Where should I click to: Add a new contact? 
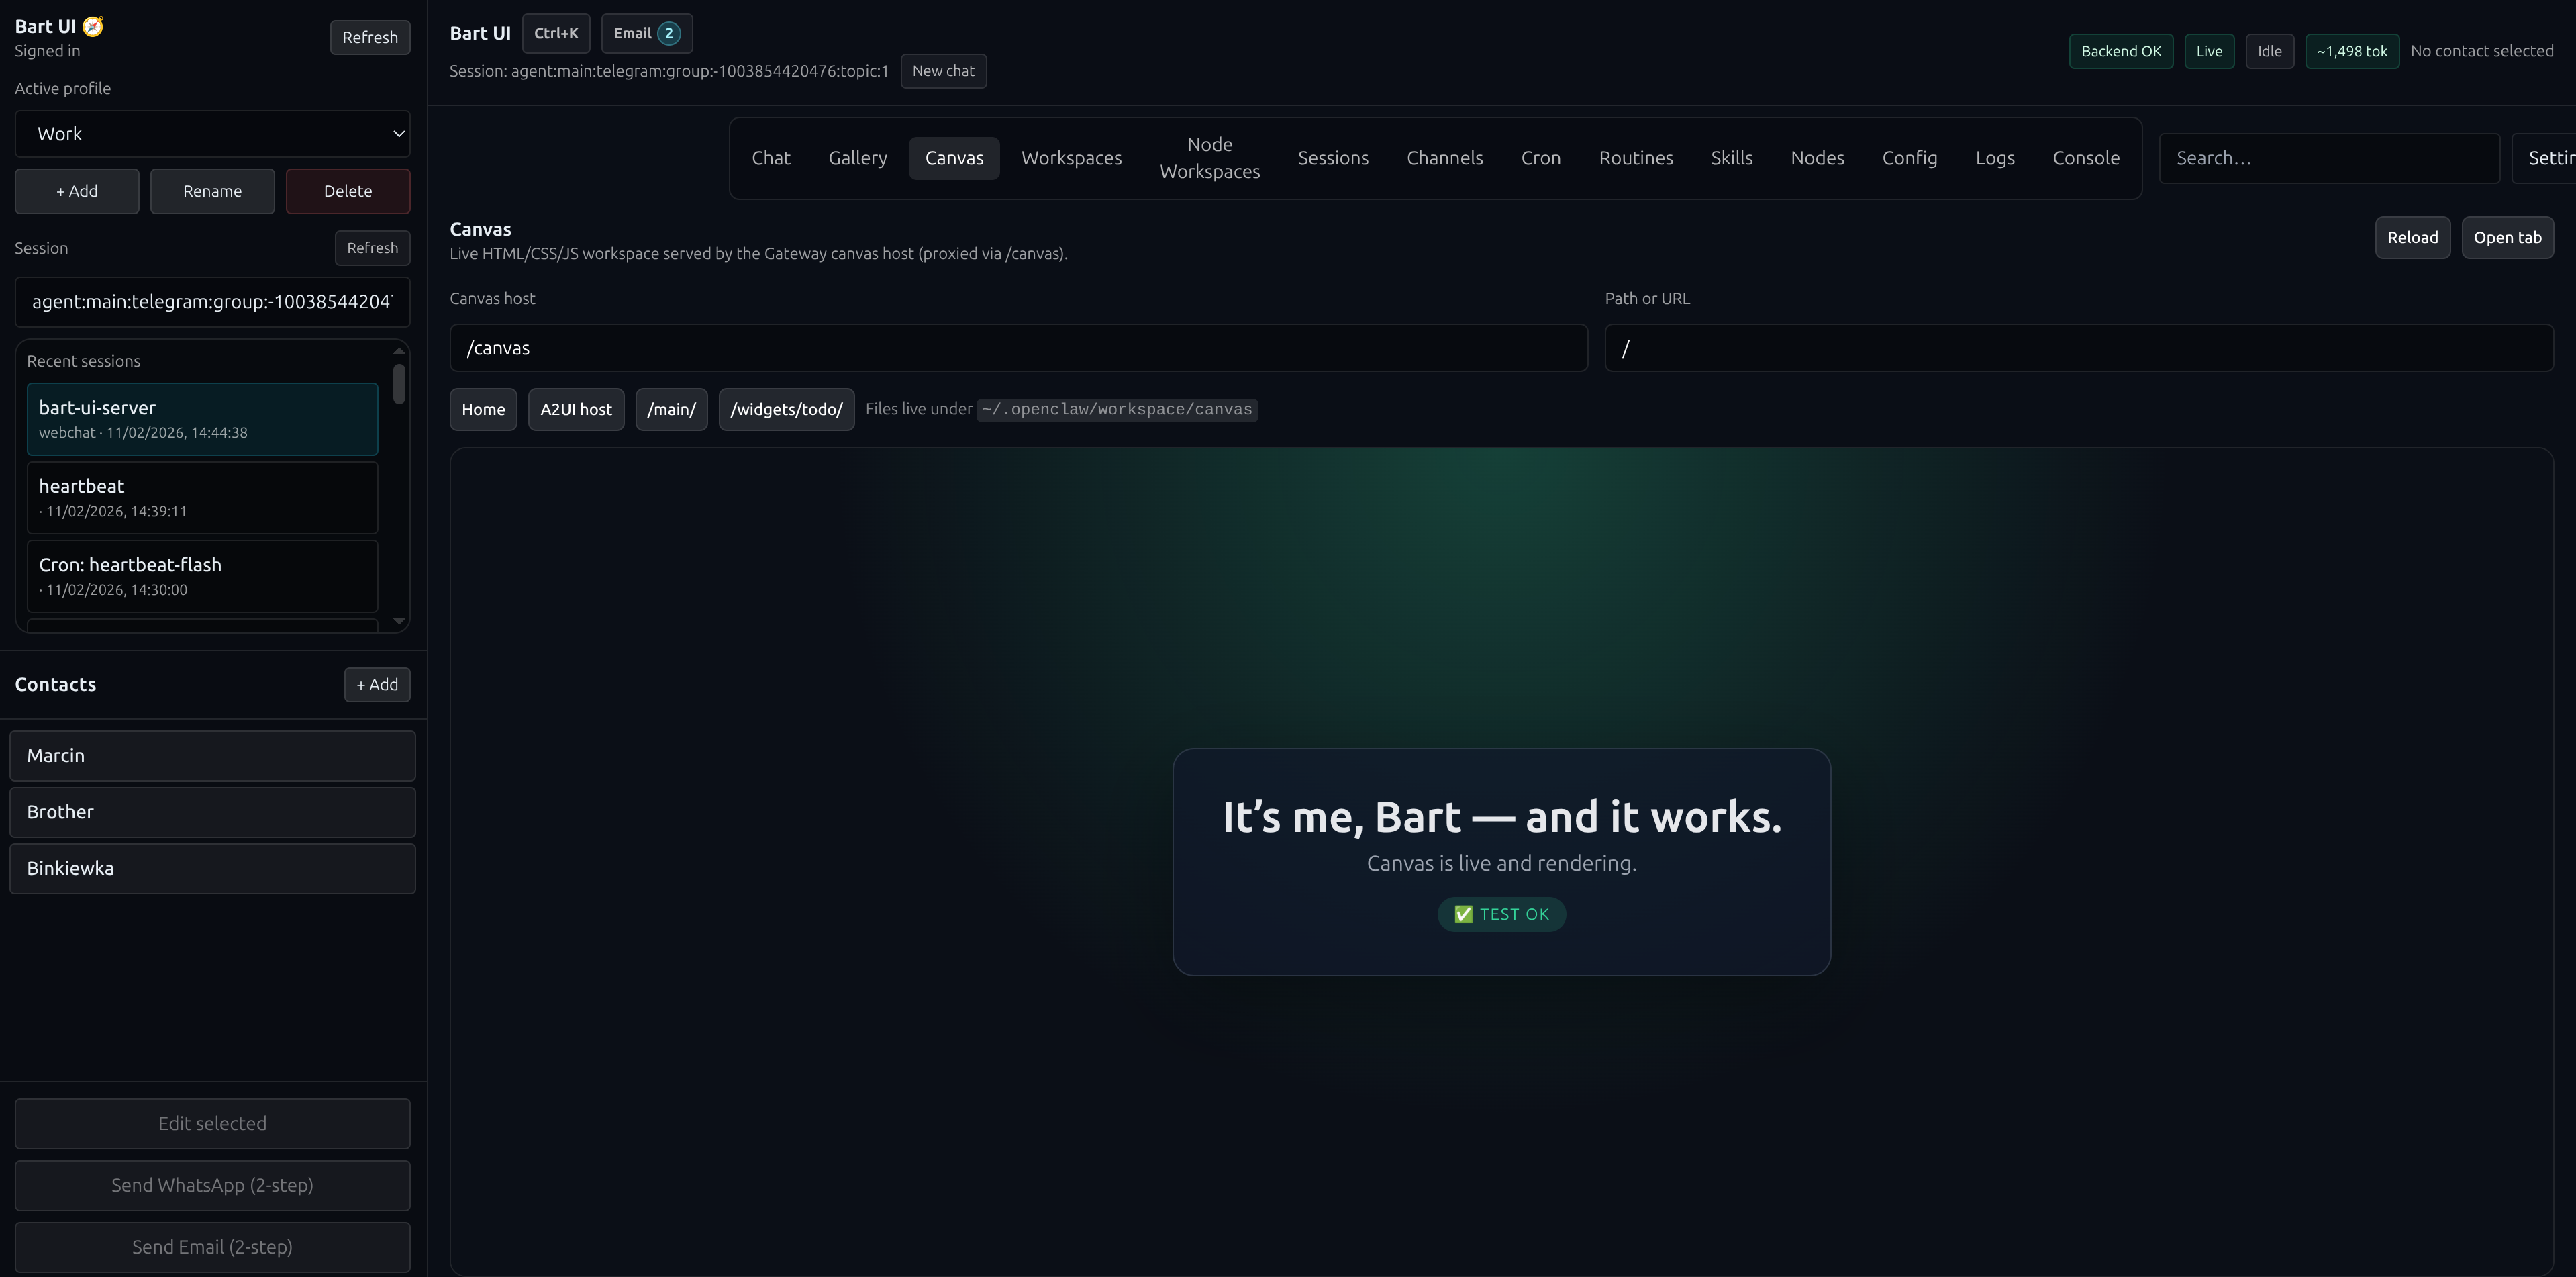(377, 685)
